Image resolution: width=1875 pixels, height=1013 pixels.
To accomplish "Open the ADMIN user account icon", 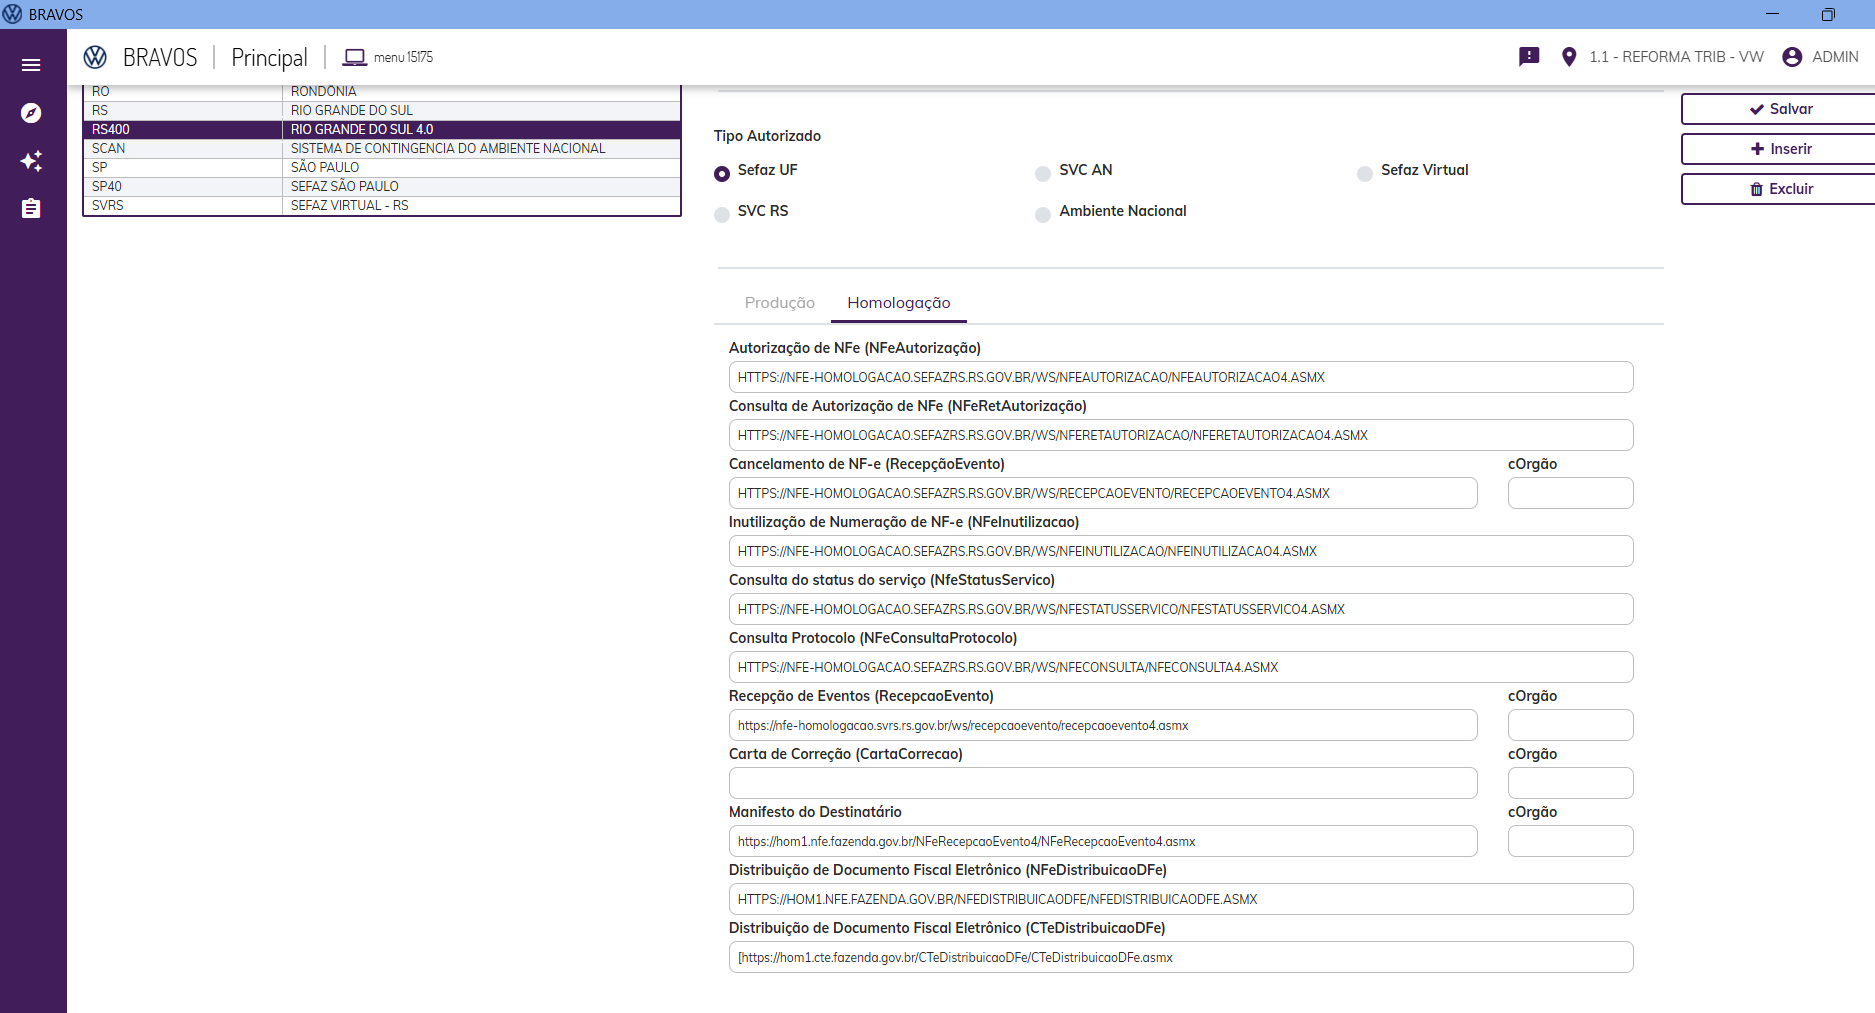I will (x=1792, y=57).
